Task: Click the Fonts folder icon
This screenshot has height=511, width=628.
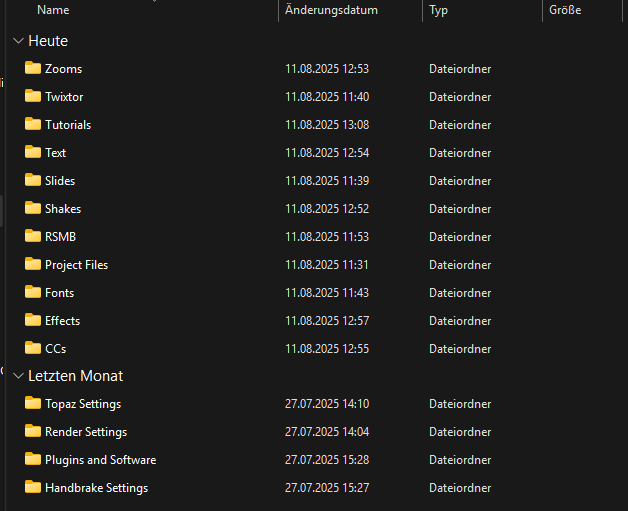Action: (33, 293)
